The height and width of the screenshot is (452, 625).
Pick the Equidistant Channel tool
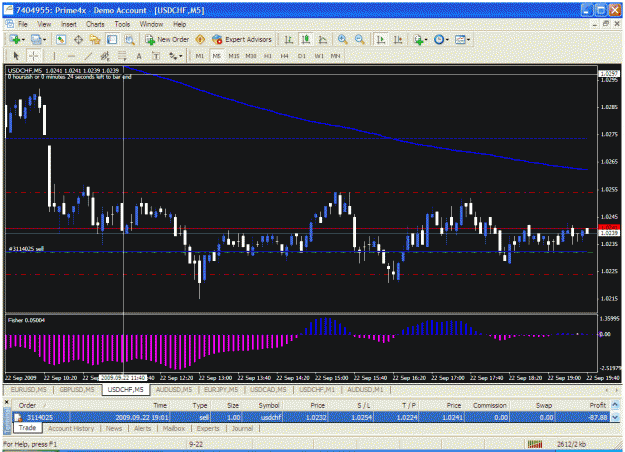pos(105,56)
